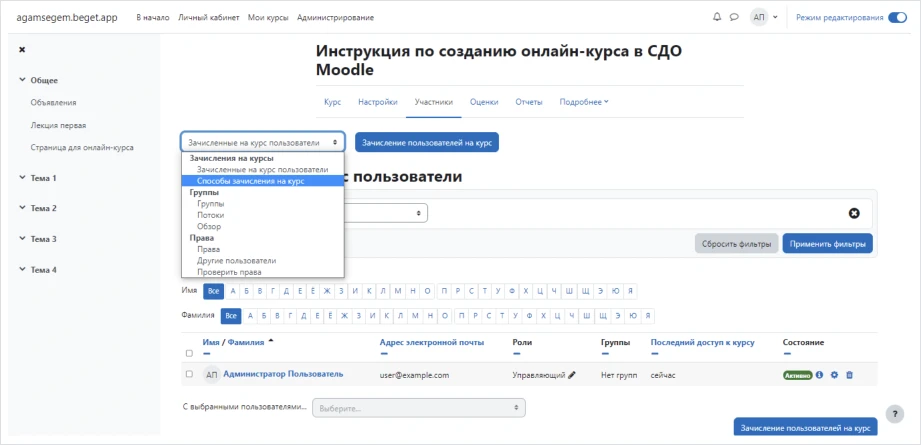Select Все in the Фамилия letter filter
The width and height of the screenshot is (921, 445).
[x=231, y=316]
